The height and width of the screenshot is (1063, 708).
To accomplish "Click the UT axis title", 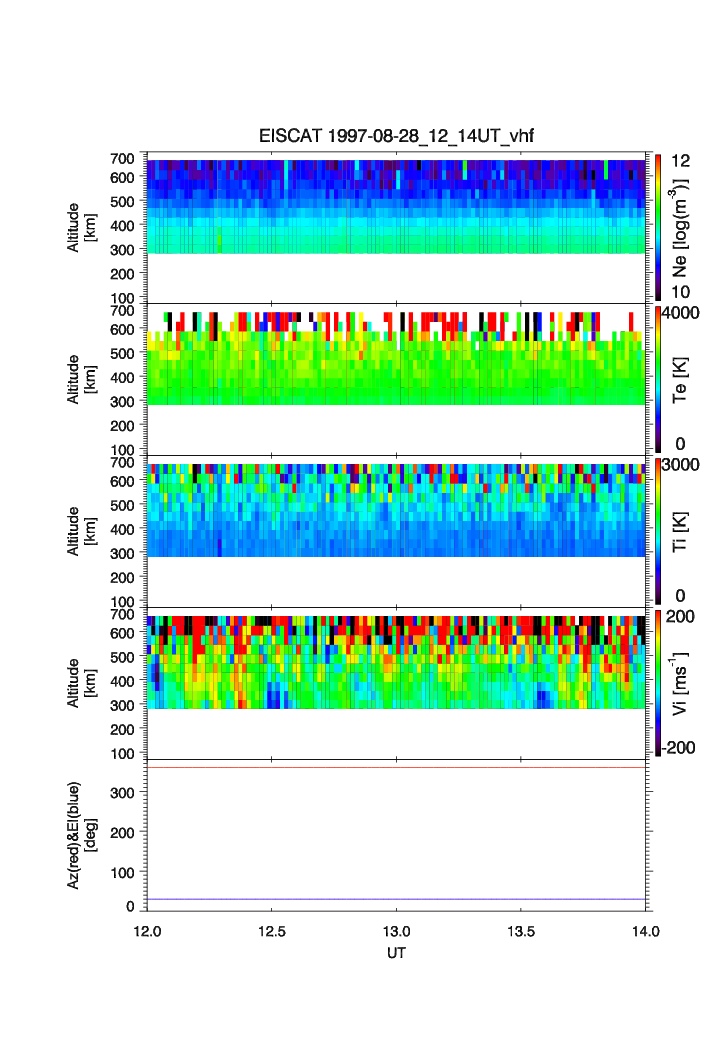I will (396, 953).
